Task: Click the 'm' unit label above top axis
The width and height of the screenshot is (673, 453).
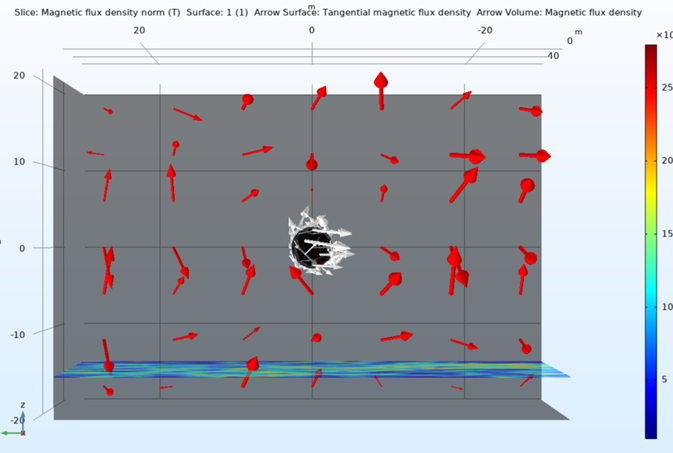Action: coord(311,21)
